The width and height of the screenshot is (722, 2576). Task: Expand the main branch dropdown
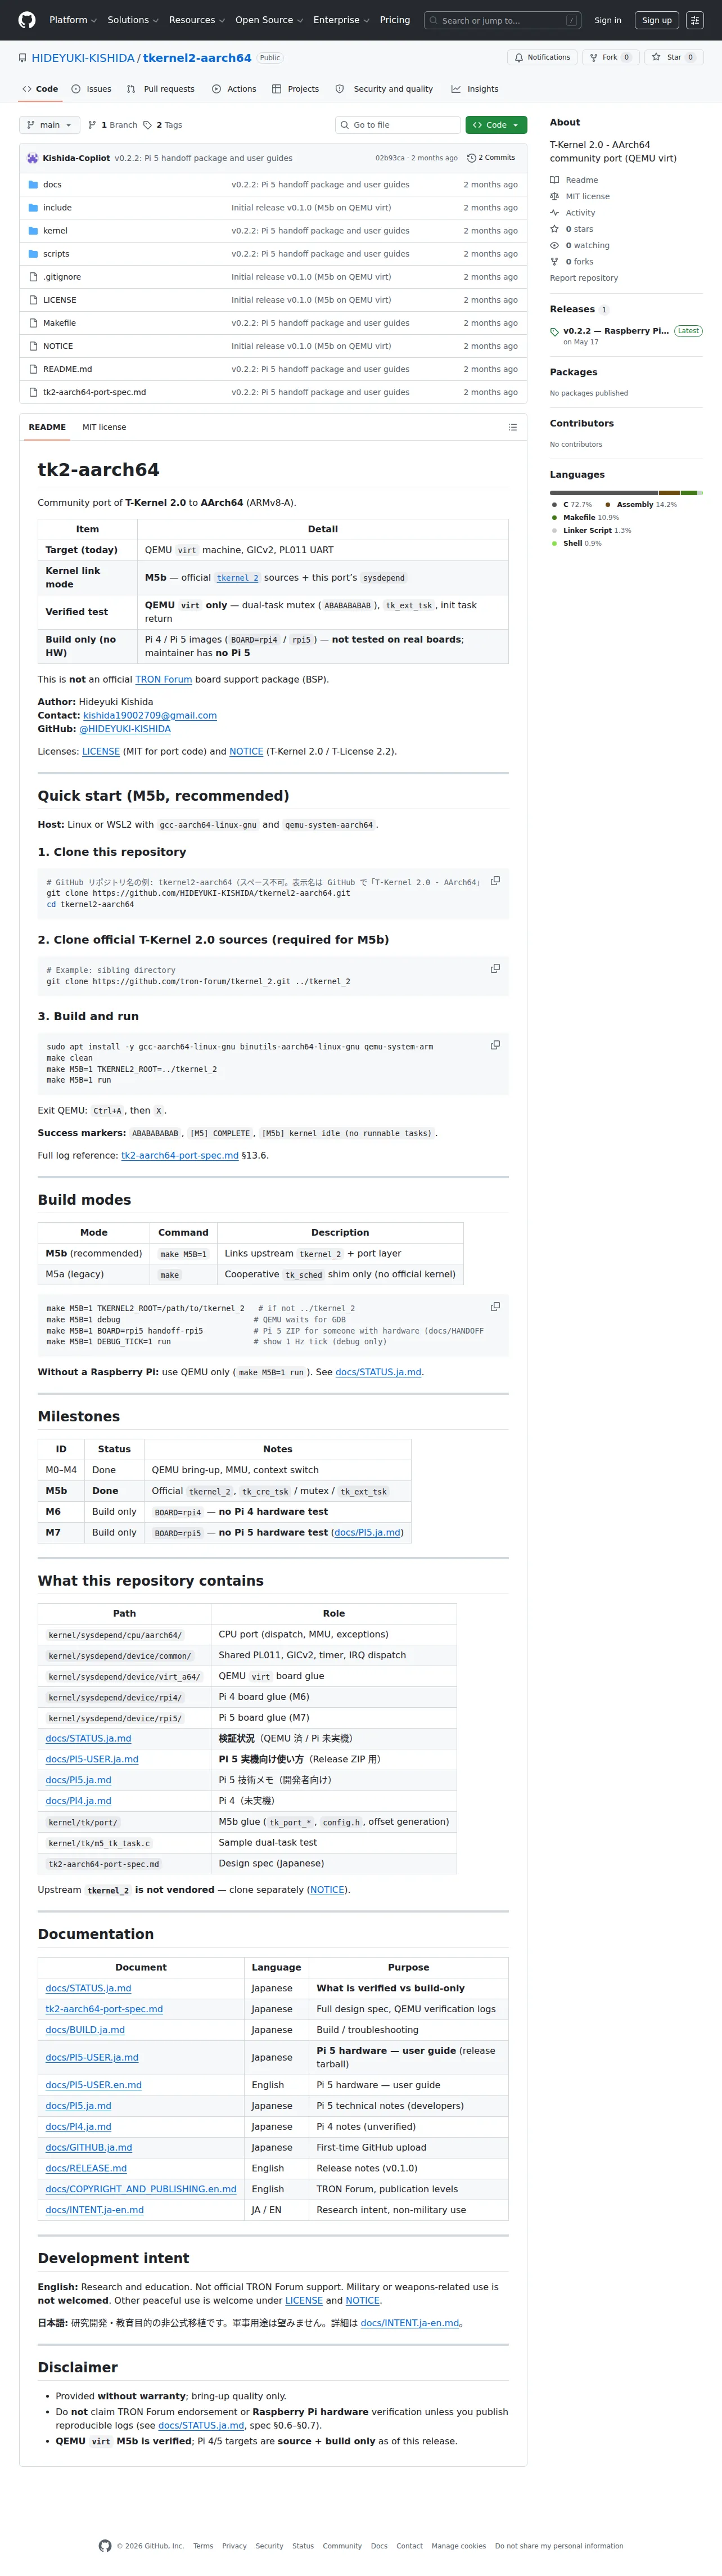tap(49, 125)
